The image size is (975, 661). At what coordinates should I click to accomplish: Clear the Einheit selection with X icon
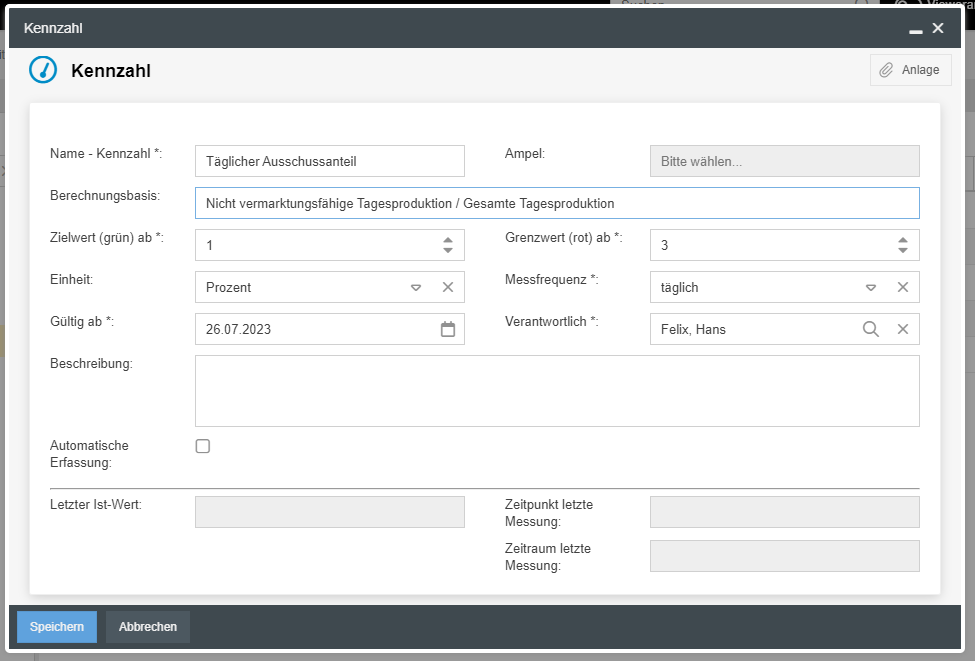(448, 287)
